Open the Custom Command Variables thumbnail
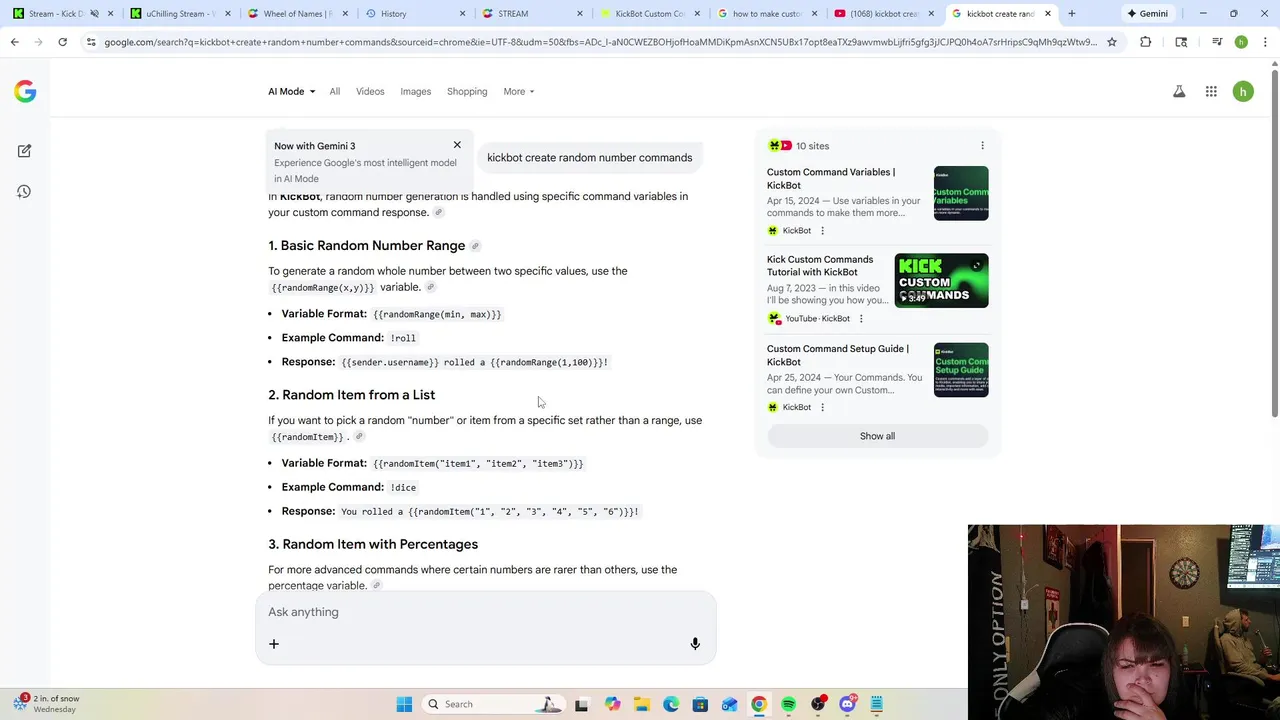Viewport: 1280px width, 720px height. [x=961, y=193]
